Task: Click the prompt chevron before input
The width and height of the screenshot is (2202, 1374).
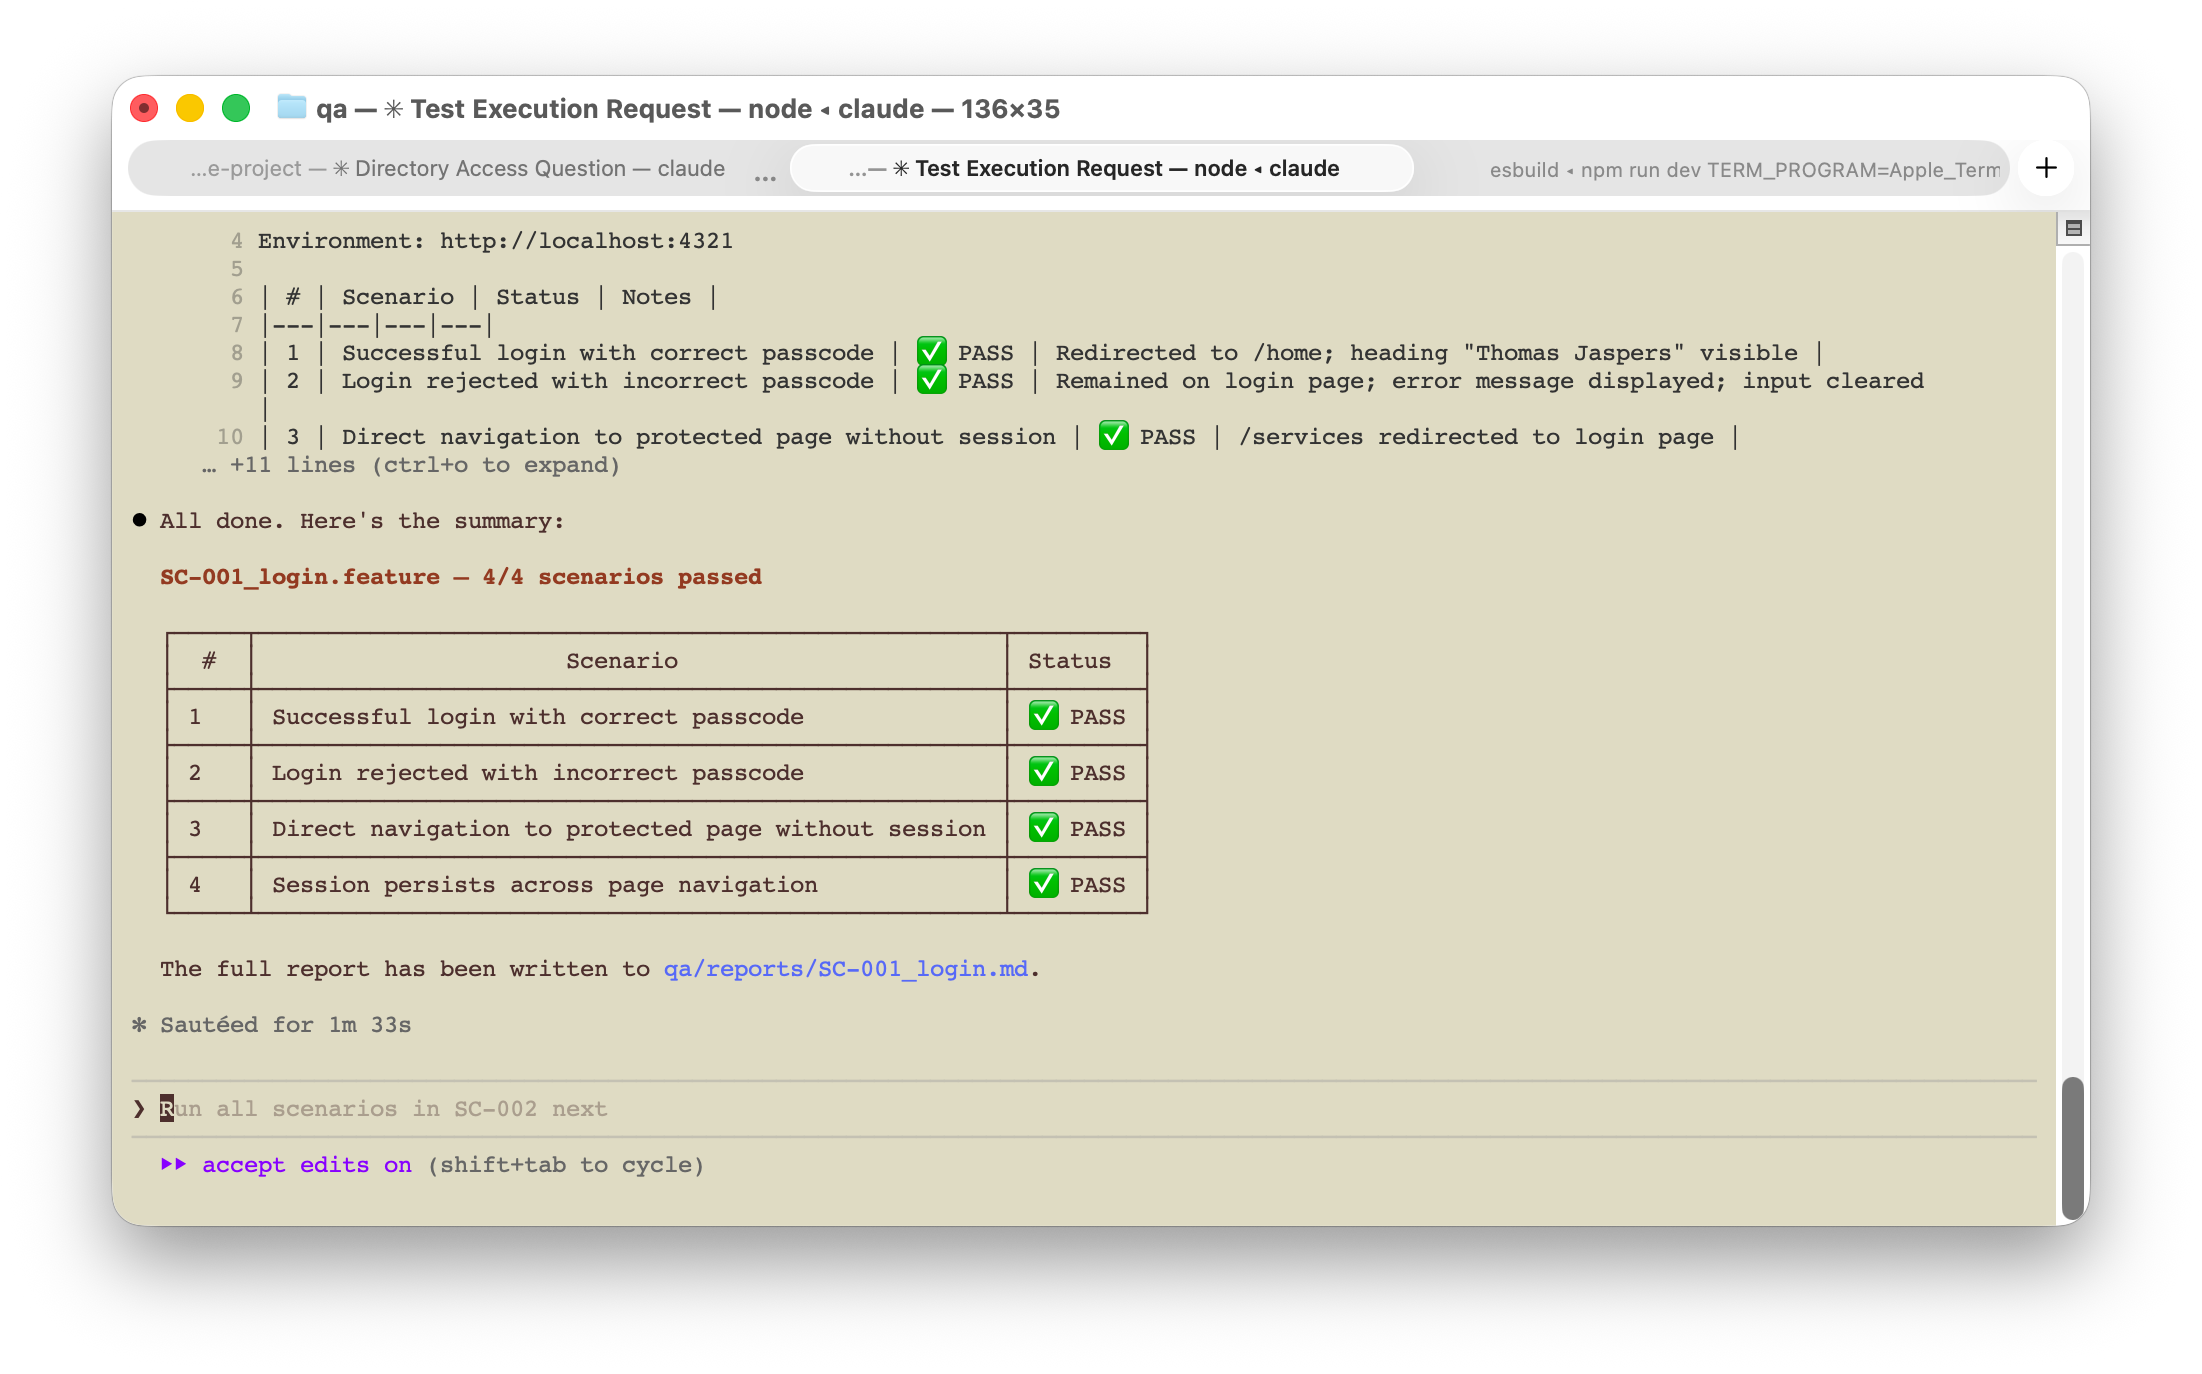Action: tap(139, 1108)
